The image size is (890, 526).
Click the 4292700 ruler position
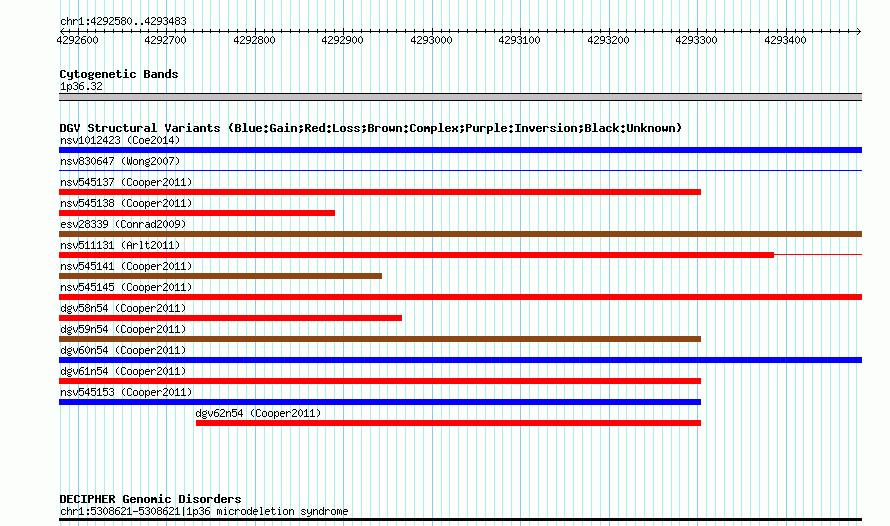coord(165,40)
